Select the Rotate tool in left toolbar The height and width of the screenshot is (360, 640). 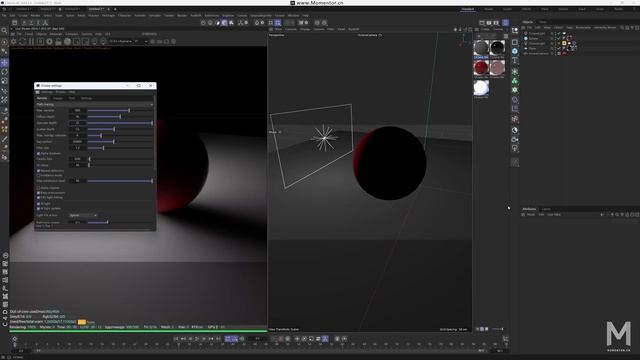(4, 72)
